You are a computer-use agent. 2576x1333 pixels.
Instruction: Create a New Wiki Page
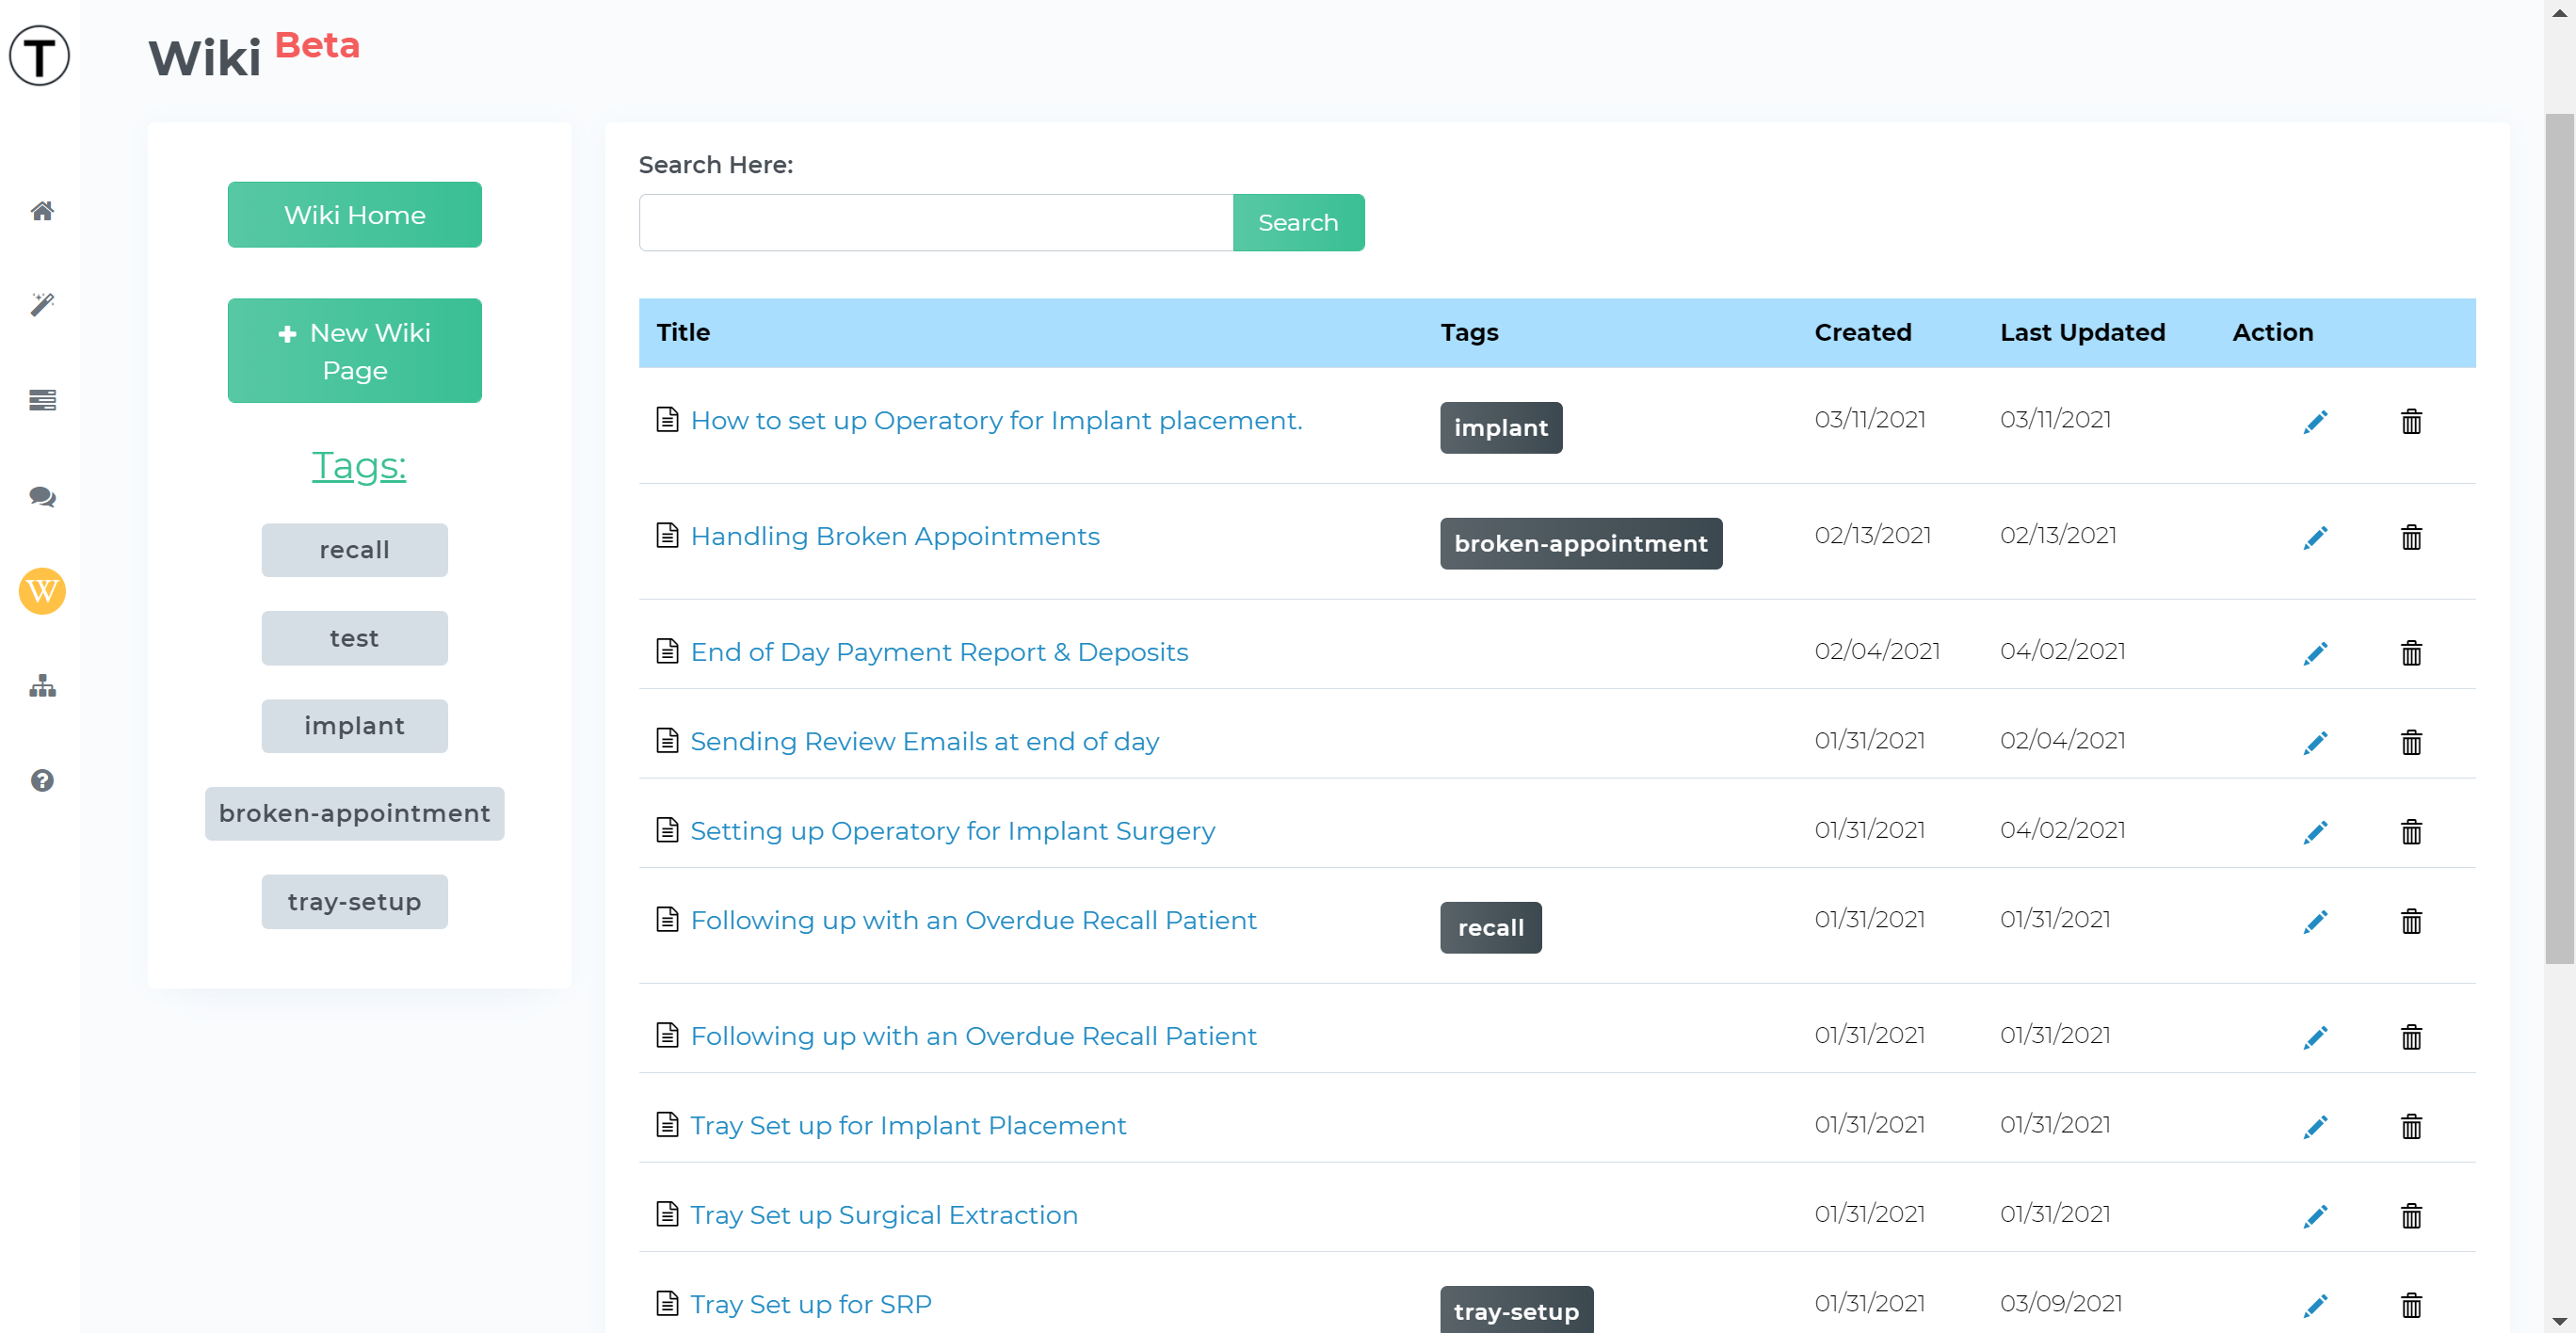[x=354, y=351]
